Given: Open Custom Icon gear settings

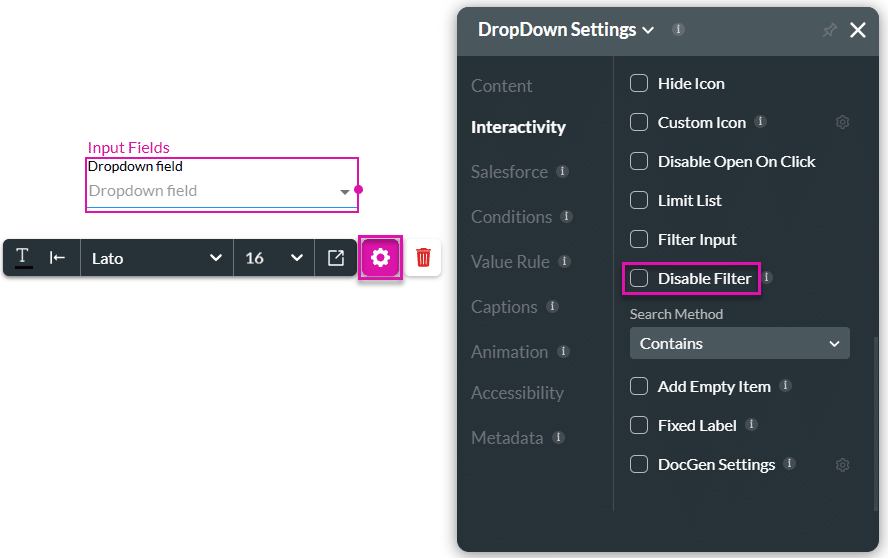Looking at the screenshot, I should pyautogui.click(x=842, y=122).
